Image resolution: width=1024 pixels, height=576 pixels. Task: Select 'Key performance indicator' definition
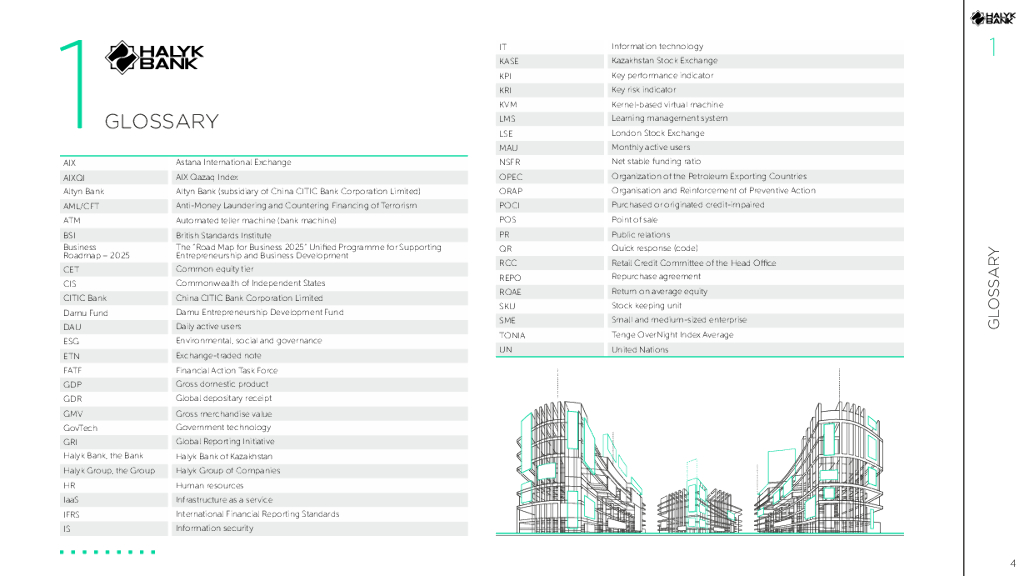pos(662,76)
